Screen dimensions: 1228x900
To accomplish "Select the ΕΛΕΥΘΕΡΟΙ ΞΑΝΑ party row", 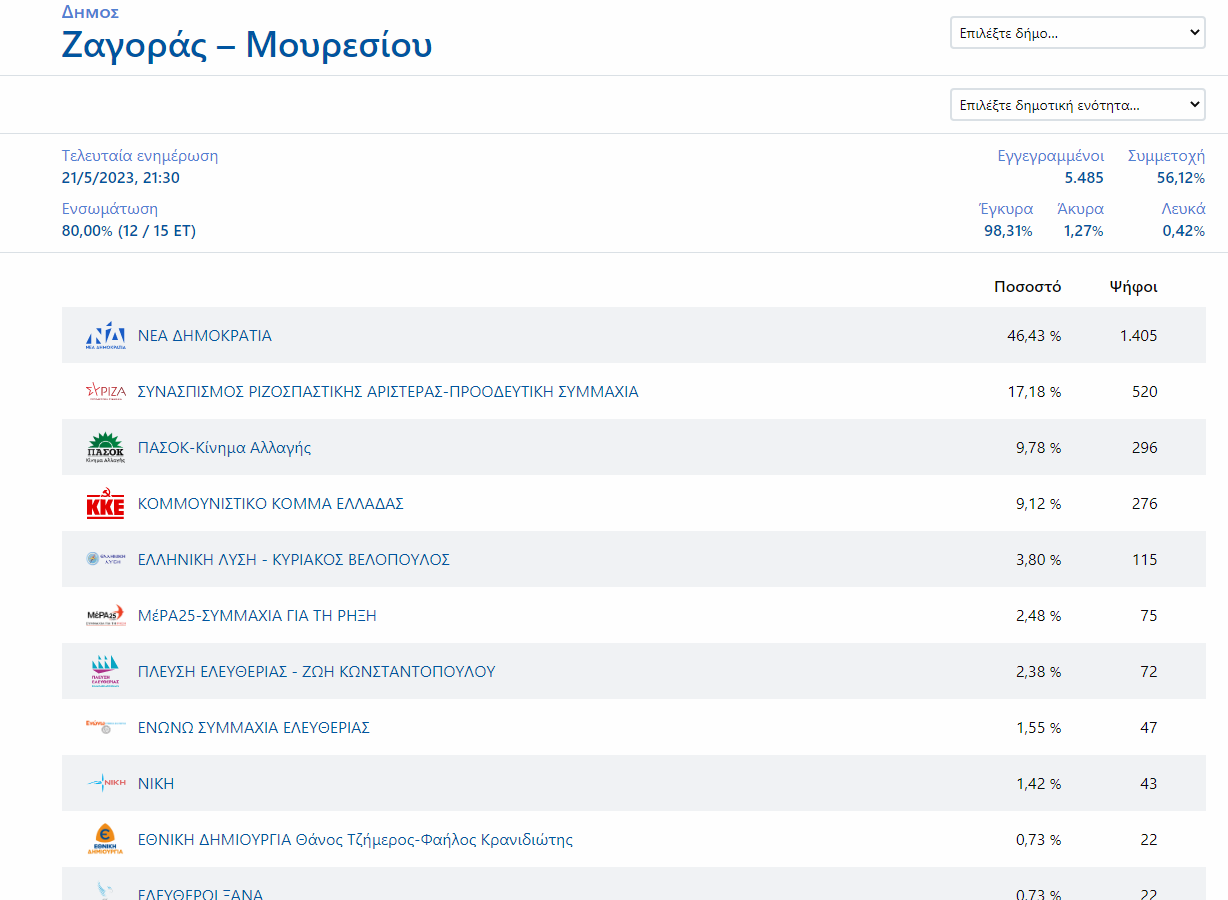I will point(200,894).
